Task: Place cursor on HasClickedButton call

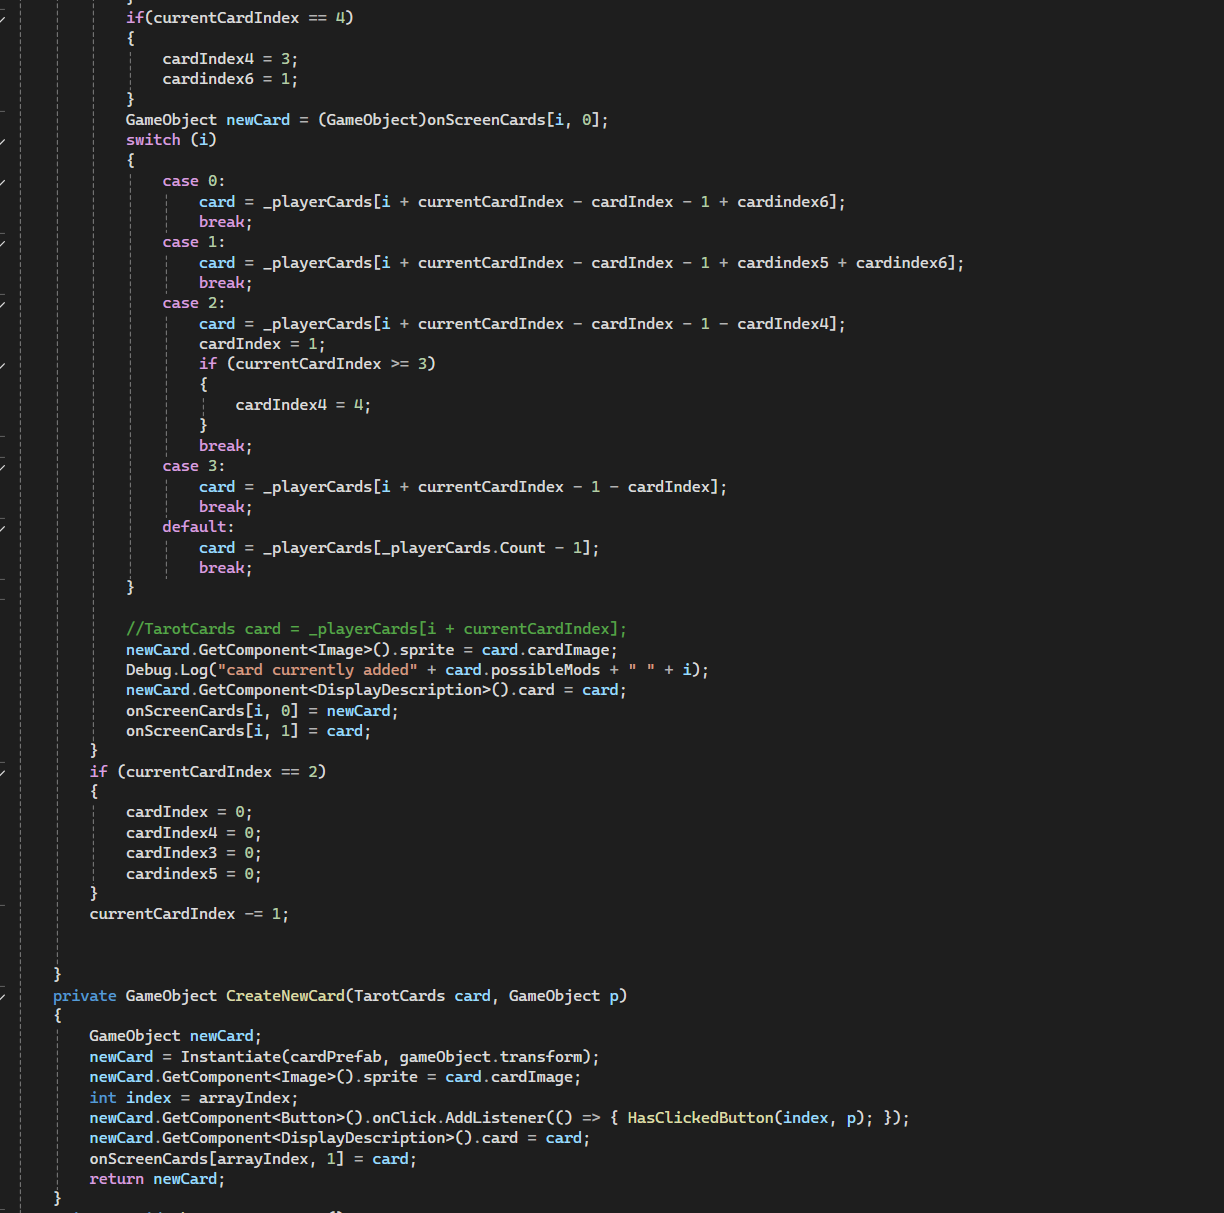Action: pos(700,1118)
